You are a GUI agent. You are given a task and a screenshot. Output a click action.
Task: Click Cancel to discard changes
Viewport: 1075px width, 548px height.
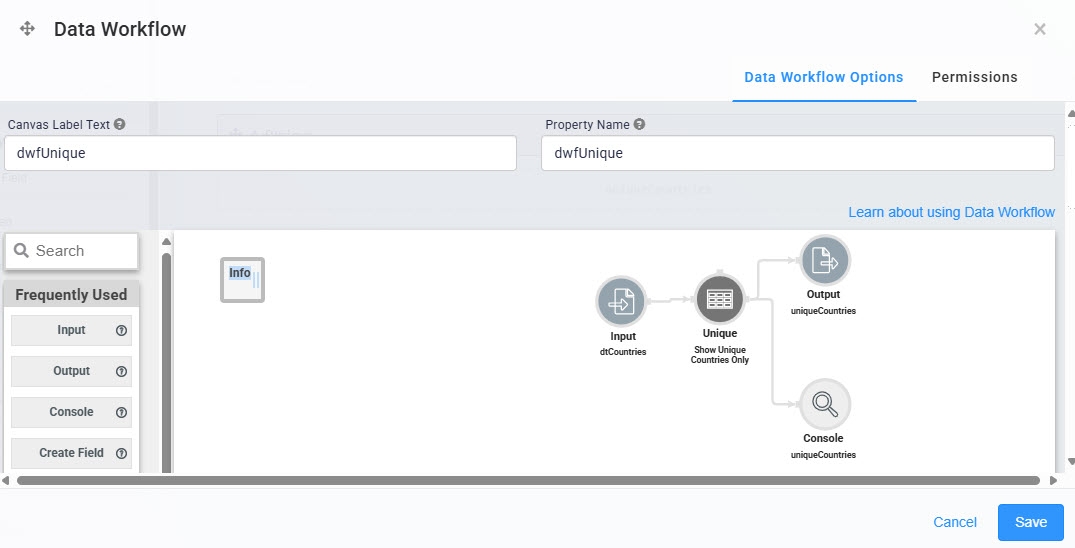coord(955,523)
